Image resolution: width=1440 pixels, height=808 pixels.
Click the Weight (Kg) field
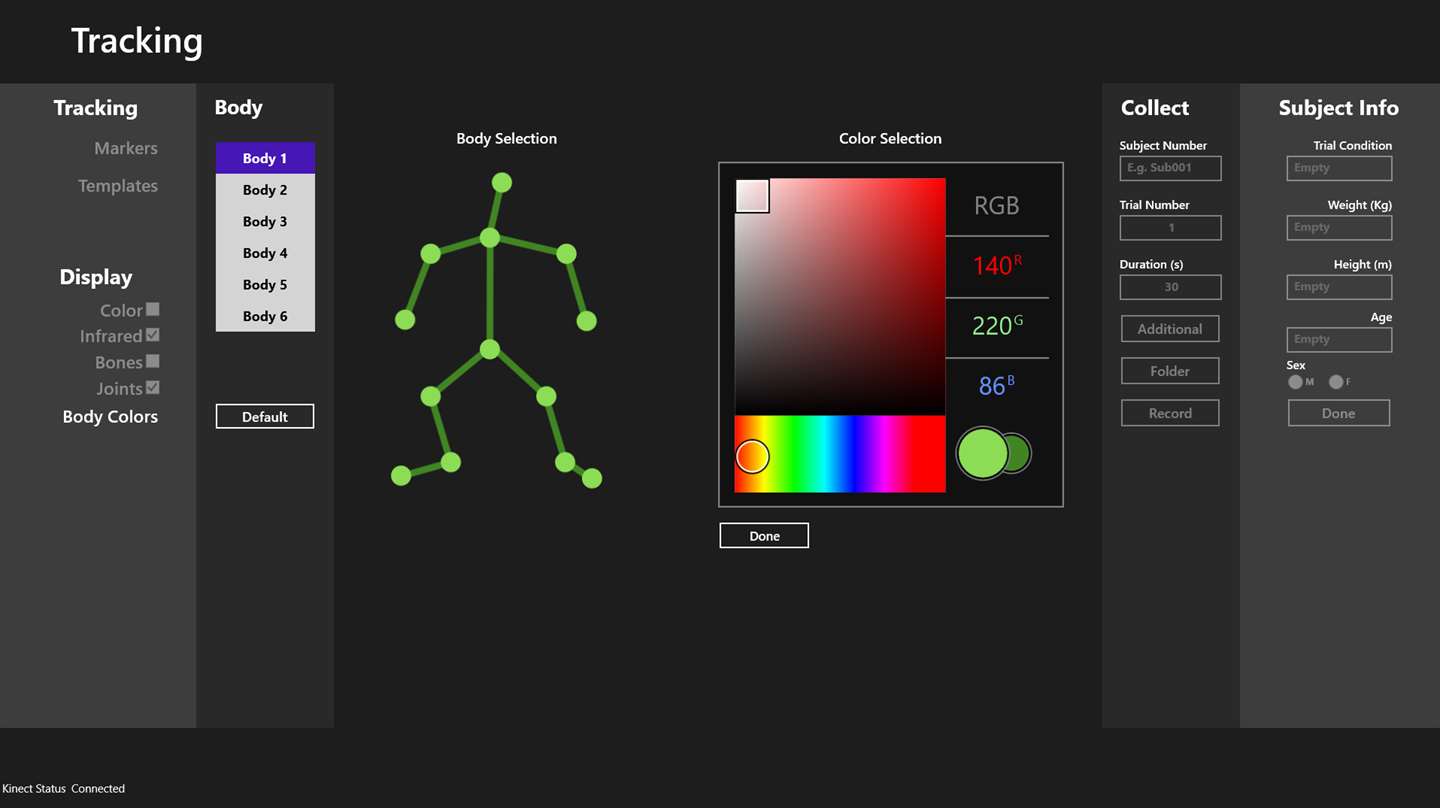[x=1339, y=228]
